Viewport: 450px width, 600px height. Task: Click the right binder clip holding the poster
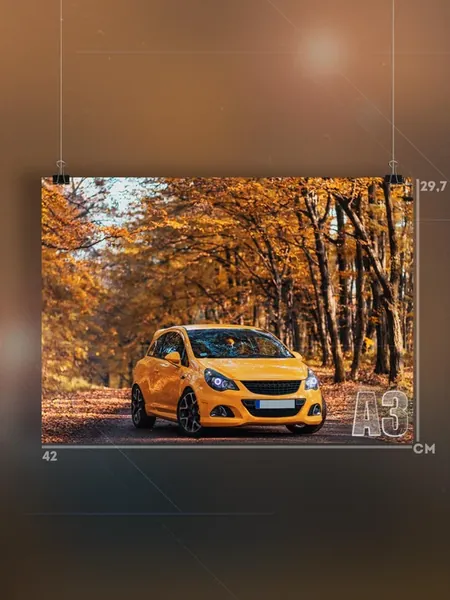(x=393, y=173)
